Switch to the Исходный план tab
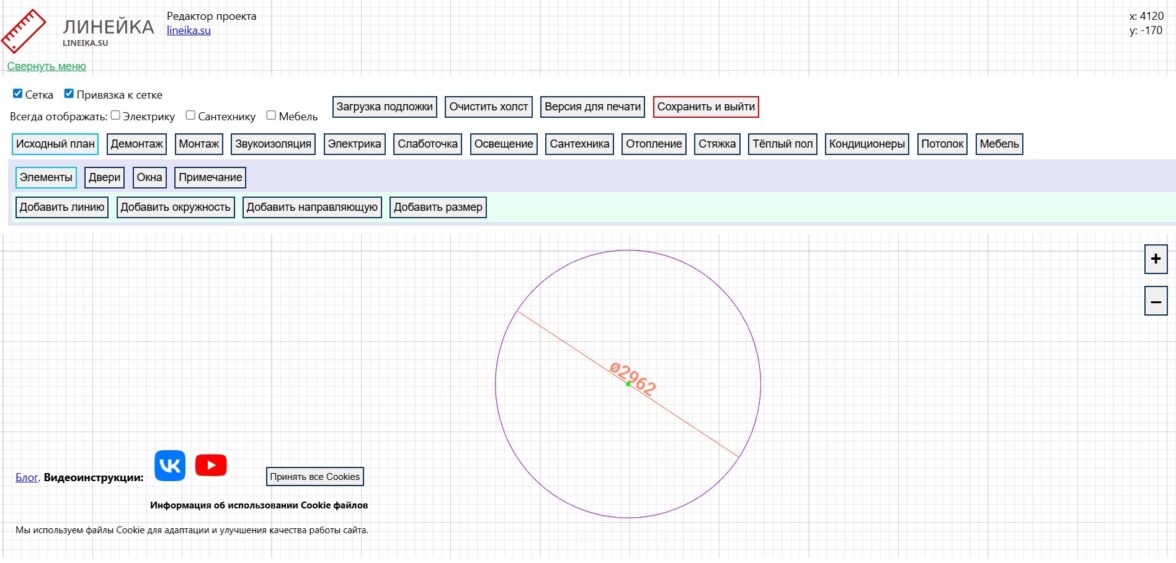1176x563 pixels. coord(56,144)
